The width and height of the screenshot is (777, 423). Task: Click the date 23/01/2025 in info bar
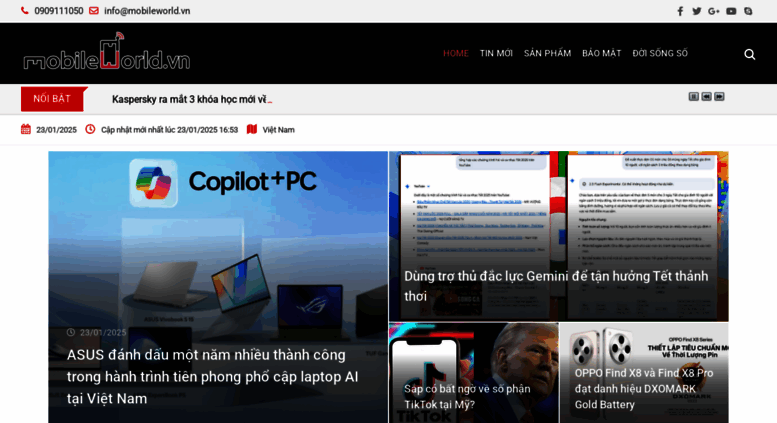56,130
